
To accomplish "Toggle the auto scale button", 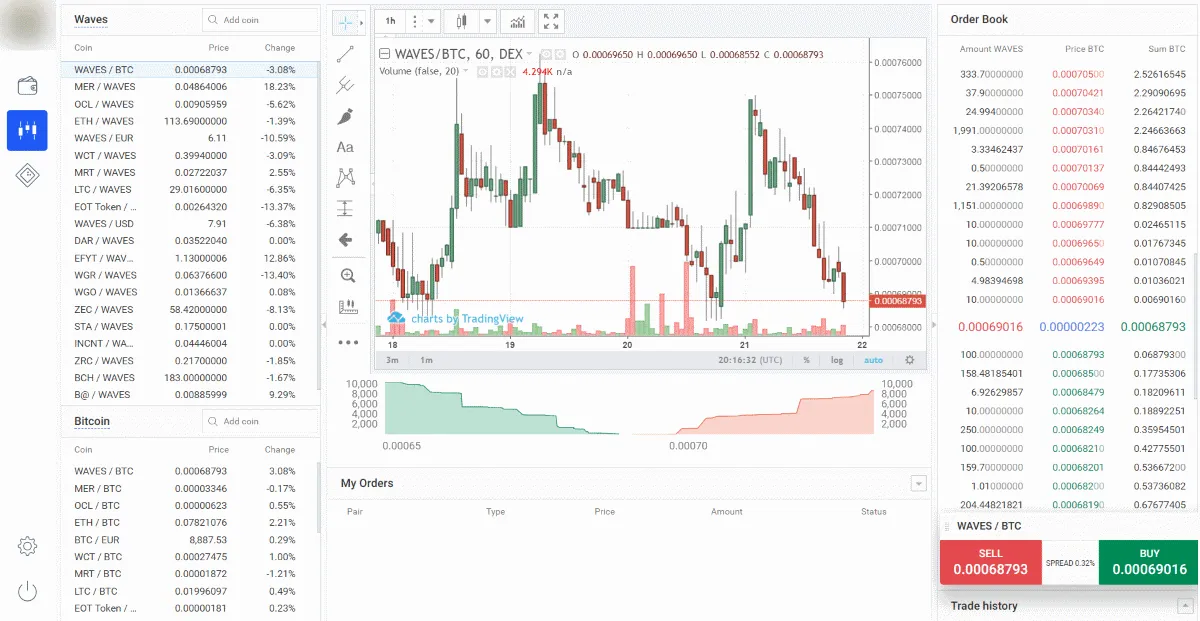I will click(873, 360).
